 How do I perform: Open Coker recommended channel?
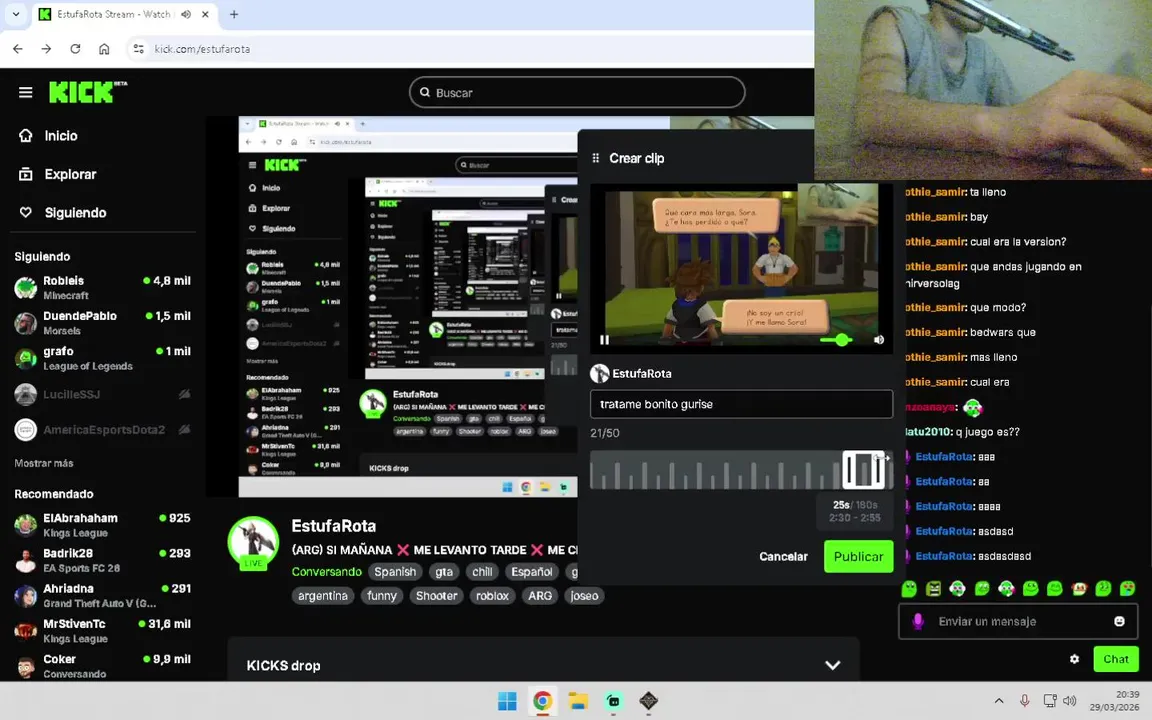(x=102, y=666)
